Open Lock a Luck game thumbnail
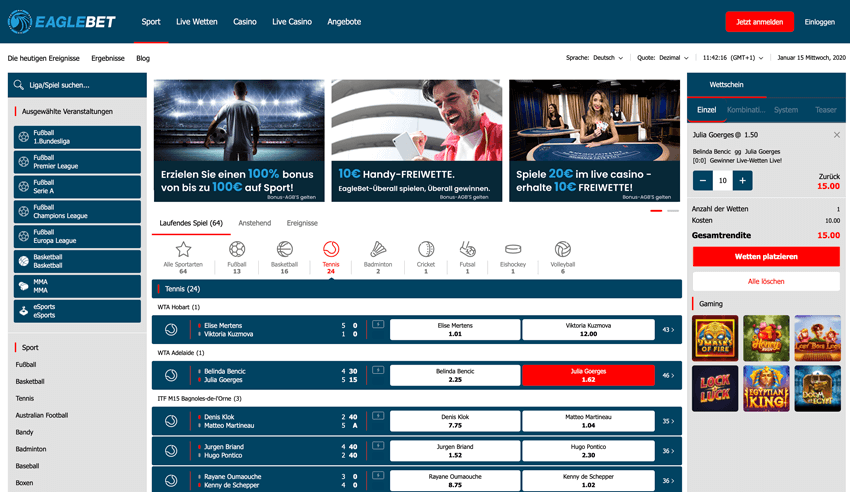Image resolution: width=850 pixels, height=492 pixels. [715, 389]
